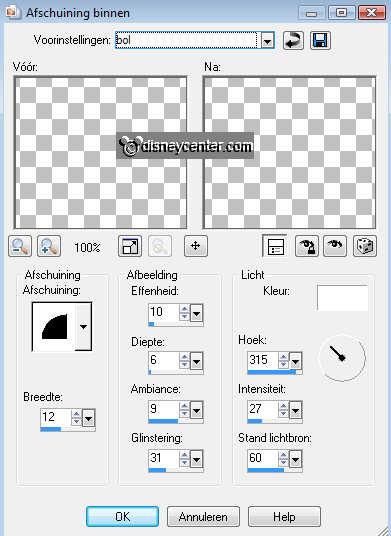
Task: Randomize parameters with the dice icon
Action: pyautogui.click(x=365, y=246)
